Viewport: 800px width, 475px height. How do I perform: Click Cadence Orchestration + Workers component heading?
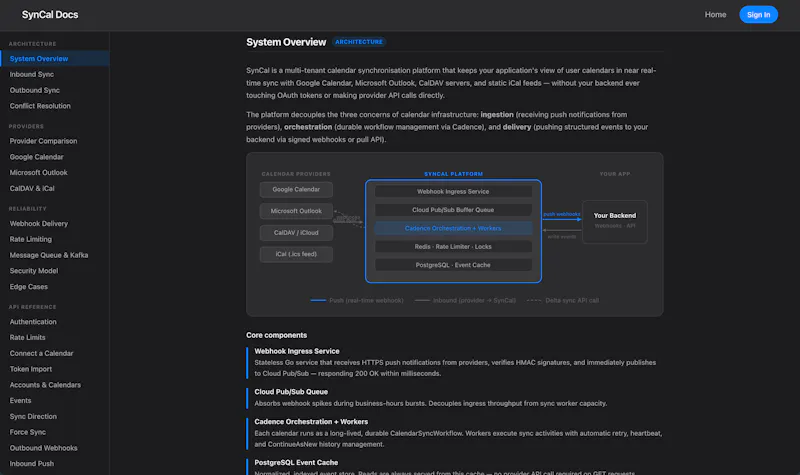pyautogui.click(x=311, y=422)
